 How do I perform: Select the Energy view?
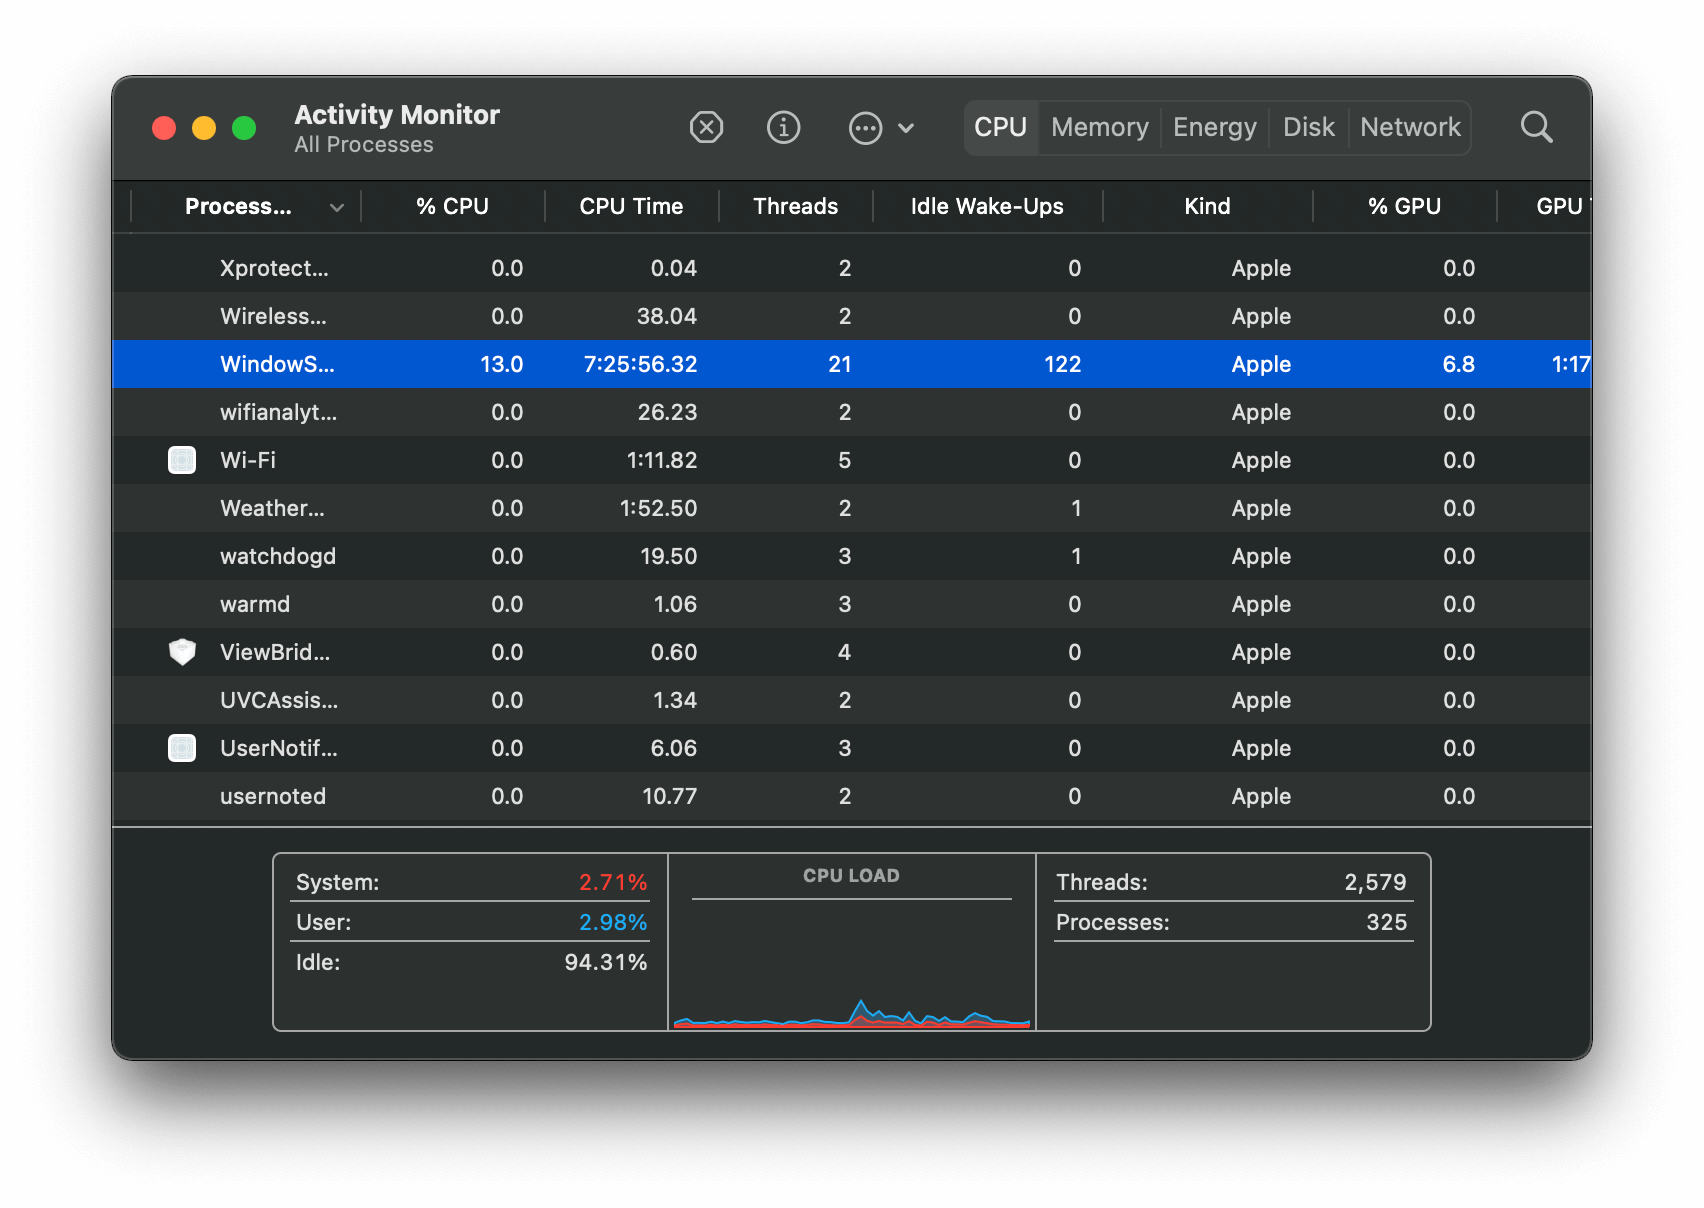click(1214, 127)
